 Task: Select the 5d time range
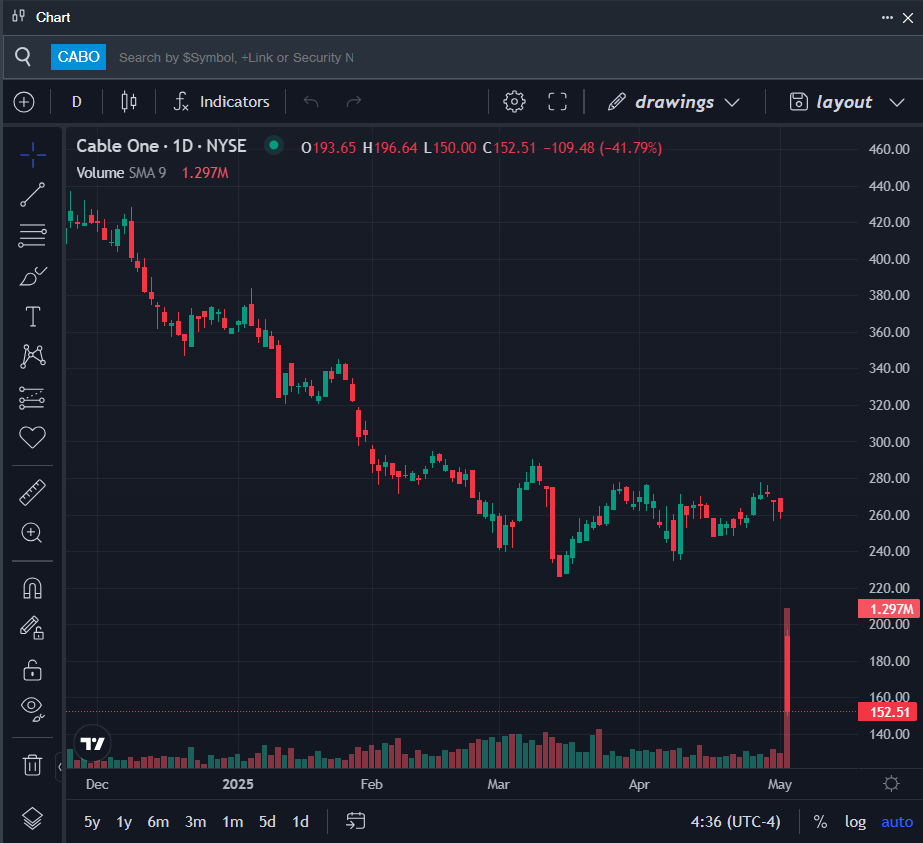[x=267, y=821]
